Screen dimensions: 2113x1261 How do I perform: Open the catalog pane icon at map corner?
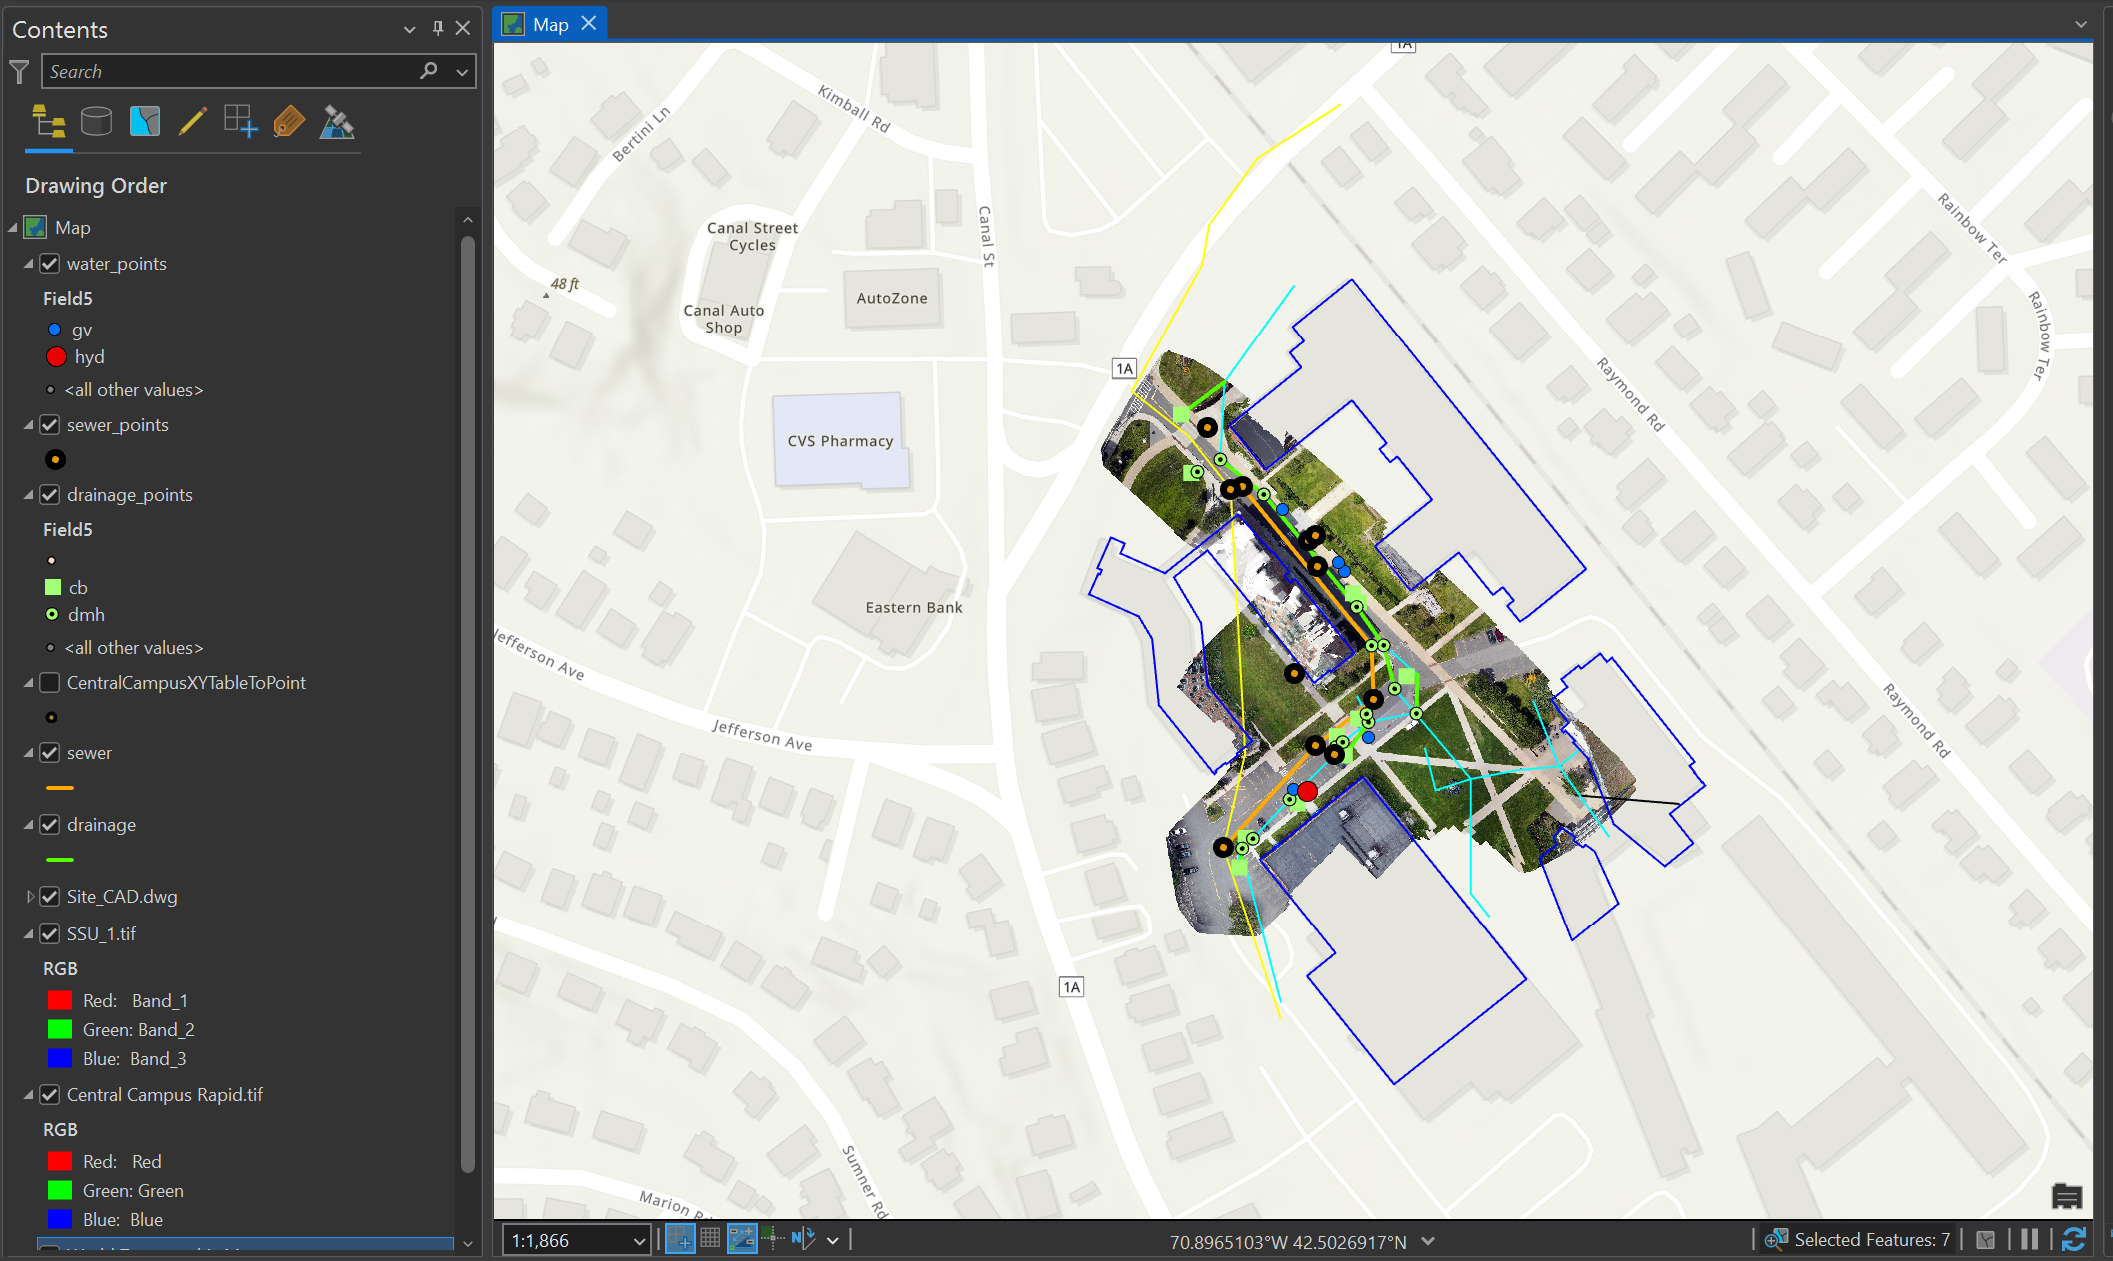[x=2067, y=1196]
